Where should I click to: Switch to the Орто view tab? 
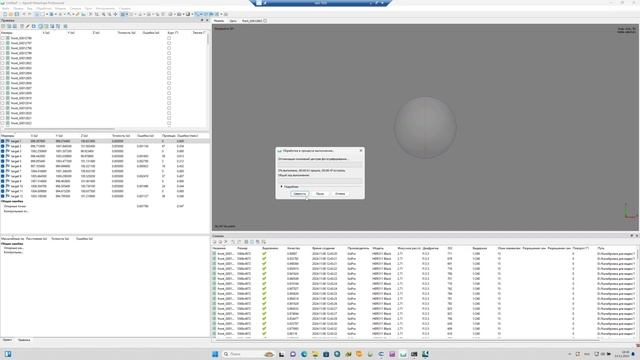tap(233, 20)
